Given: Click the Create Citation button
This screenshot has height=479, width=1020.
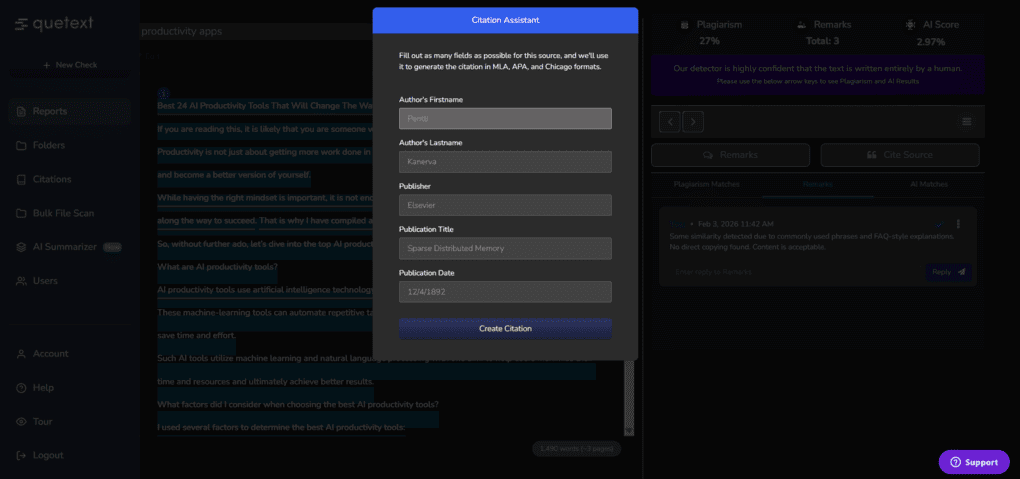Looking at the screenshot, I should (x=505, y=329).
